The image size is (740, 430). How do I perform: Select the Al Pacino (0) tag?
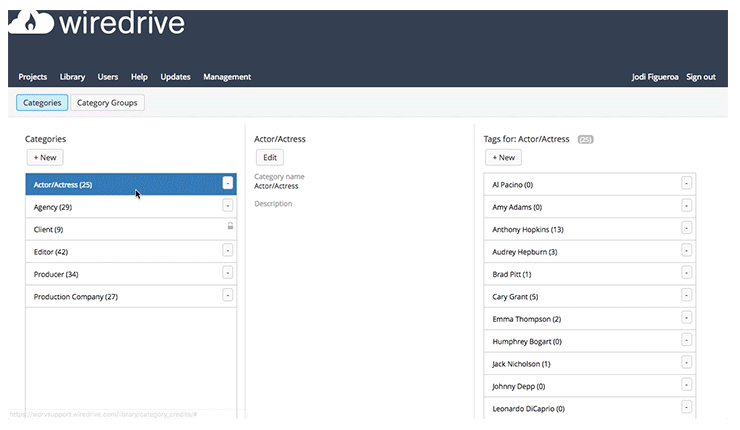[590, 185]
